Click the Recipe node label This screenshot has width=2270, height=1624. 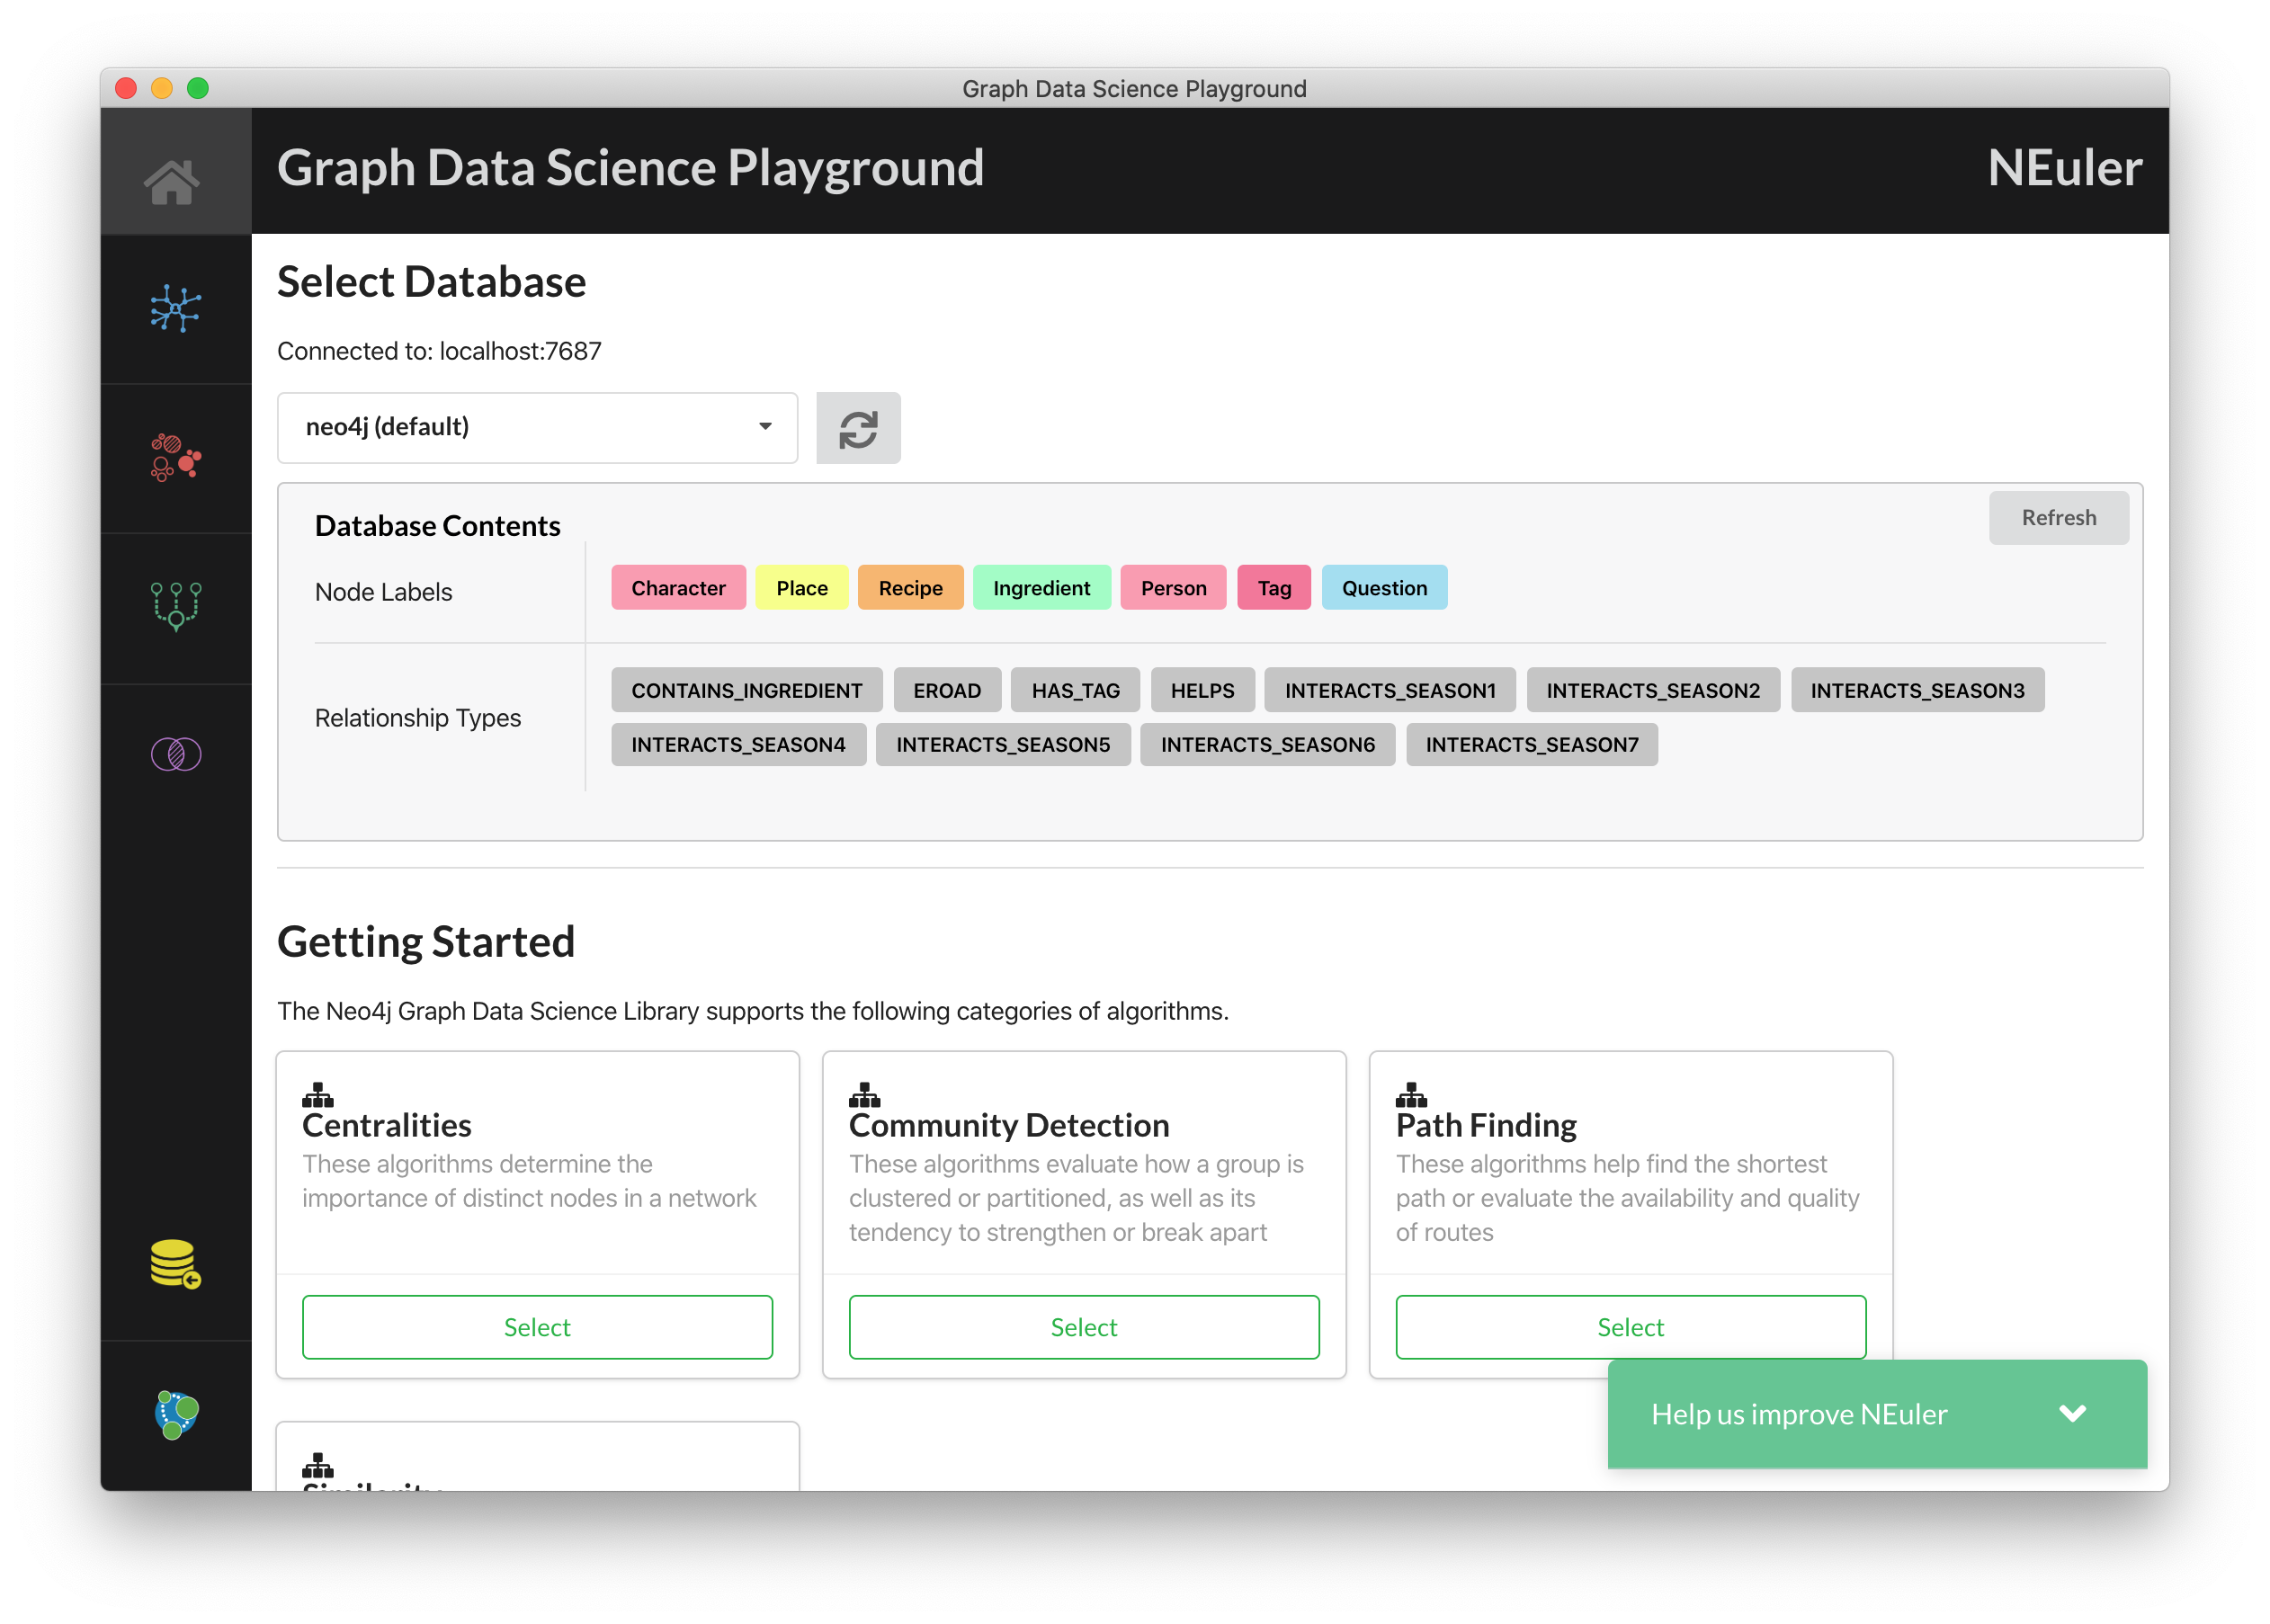click(x=910, y=588)
